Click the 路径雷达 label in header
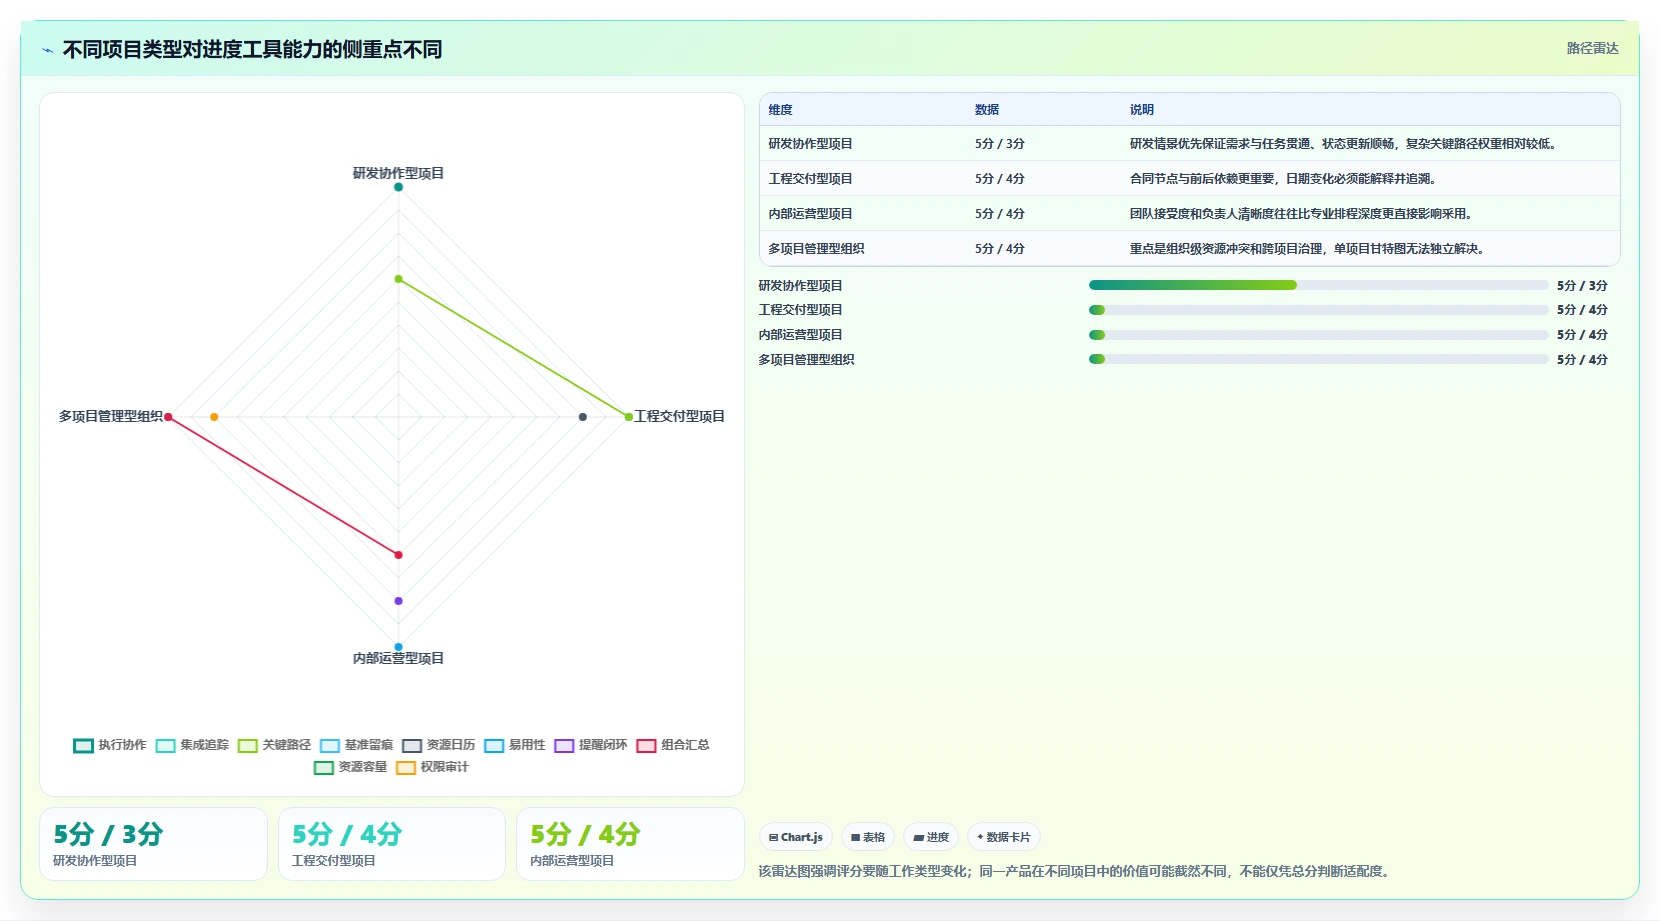The image size is (1660, 921). [x=1592, y=48]
